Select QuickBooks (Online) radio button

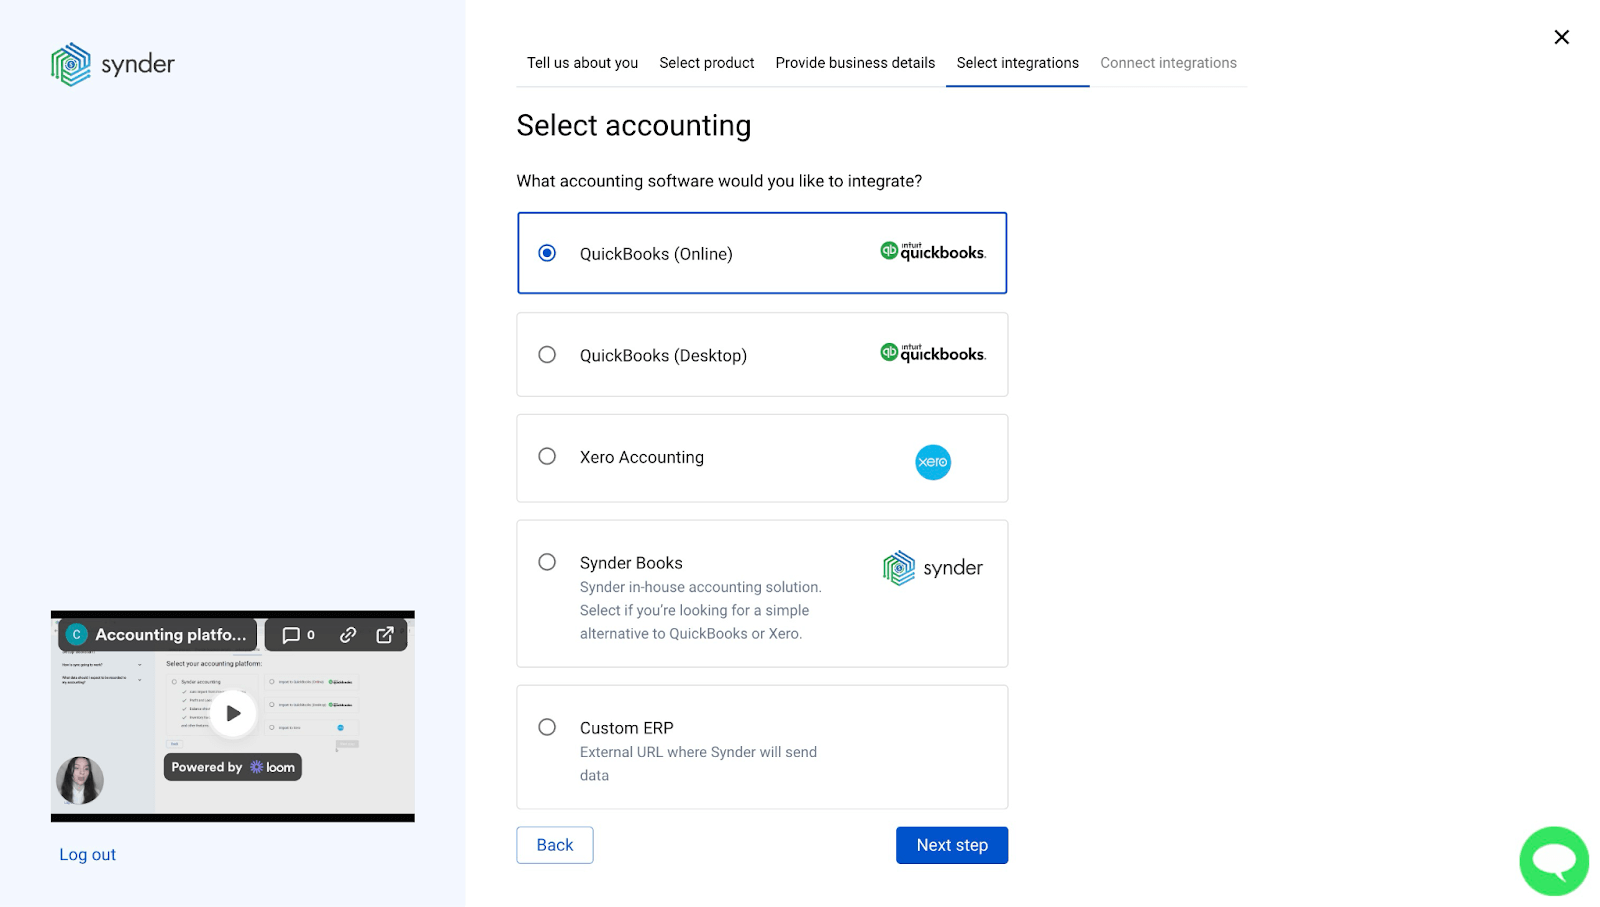pyautogui.click(x=547, y=253)
